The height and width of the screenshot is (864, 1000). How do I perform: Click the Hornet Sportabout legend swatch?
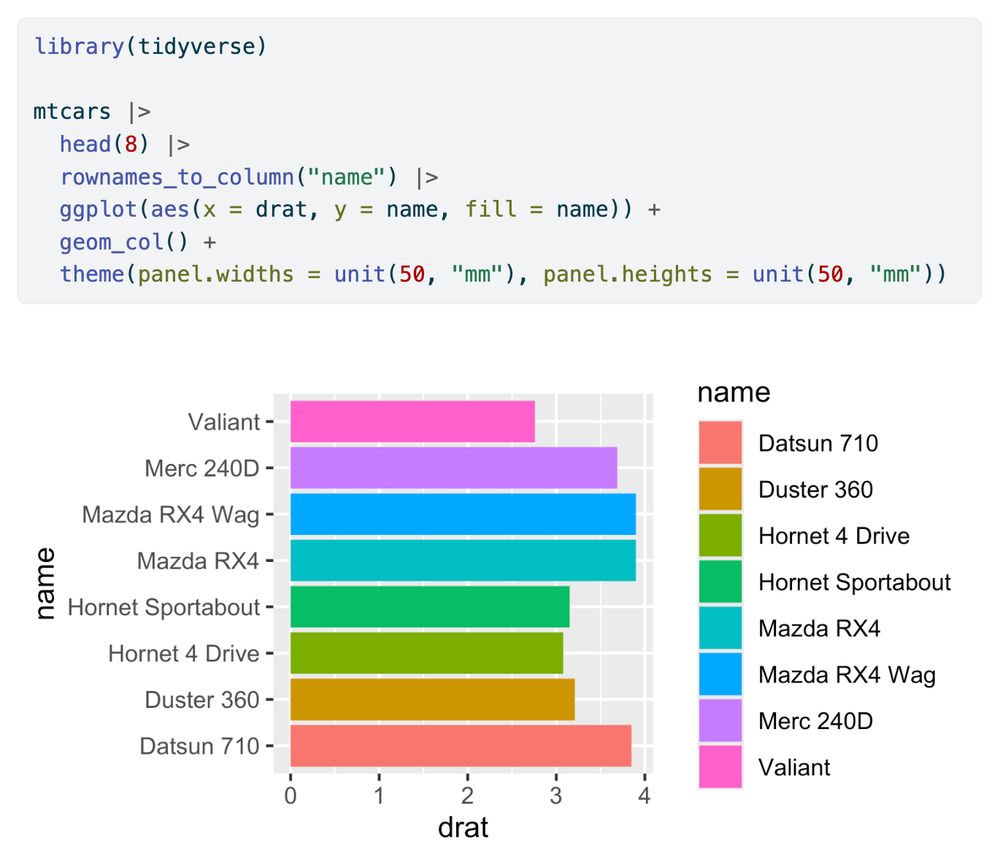point(720,582)
